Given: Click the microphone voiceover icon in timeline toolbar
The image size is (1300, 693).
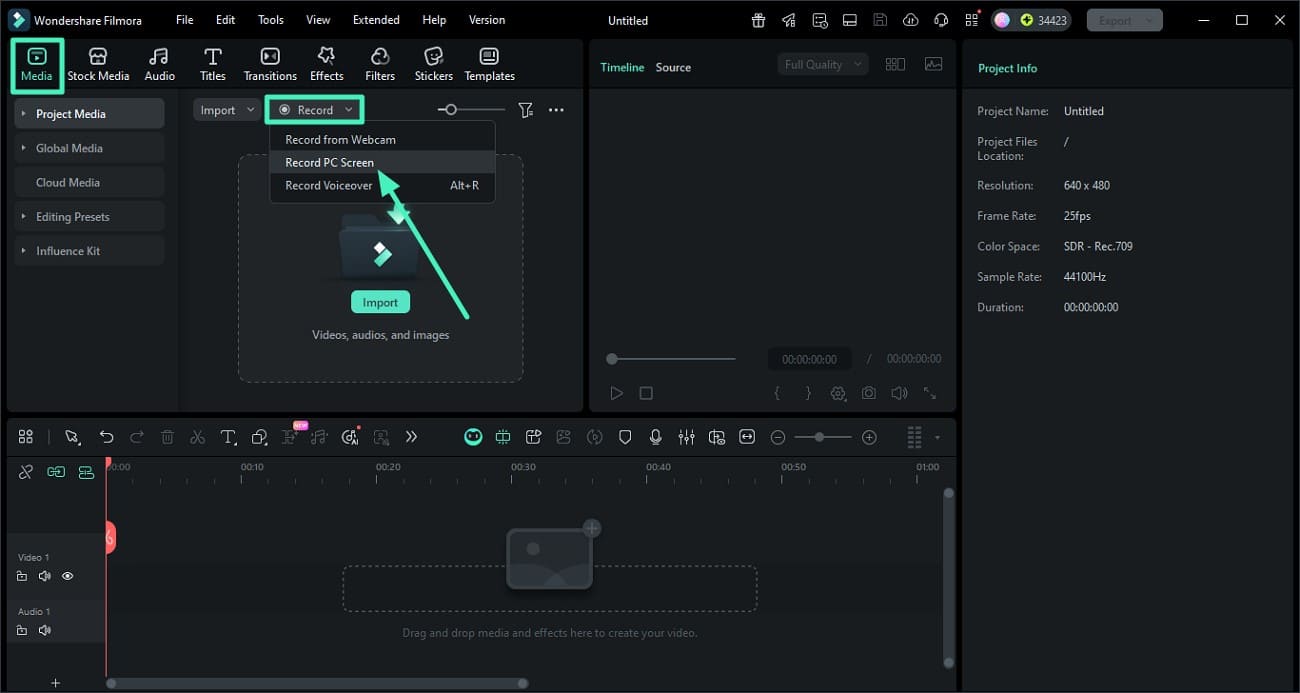Looking at the screenshot, I should pyautogui.click(x=656, y=437).
